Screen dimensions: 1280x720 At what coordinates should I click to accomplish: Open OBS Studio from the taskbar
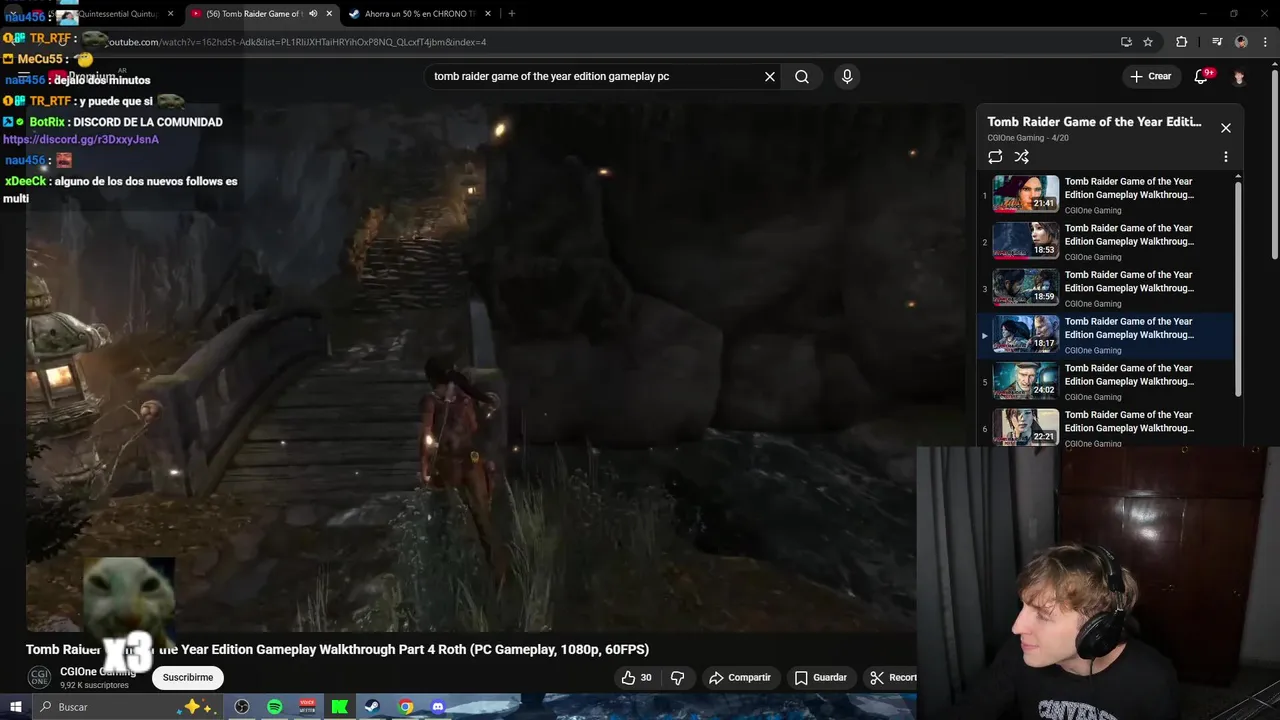[x=242, y=707]
